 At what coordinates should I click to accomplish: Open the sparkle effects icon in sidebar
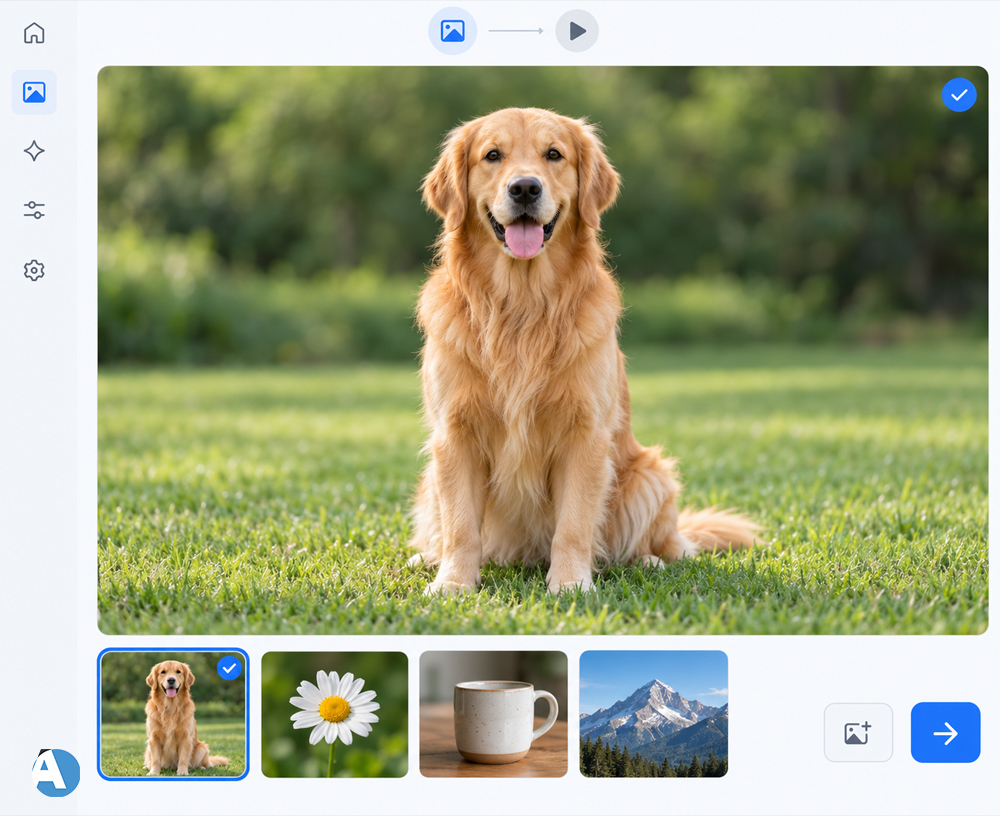(x=34, y=151)
